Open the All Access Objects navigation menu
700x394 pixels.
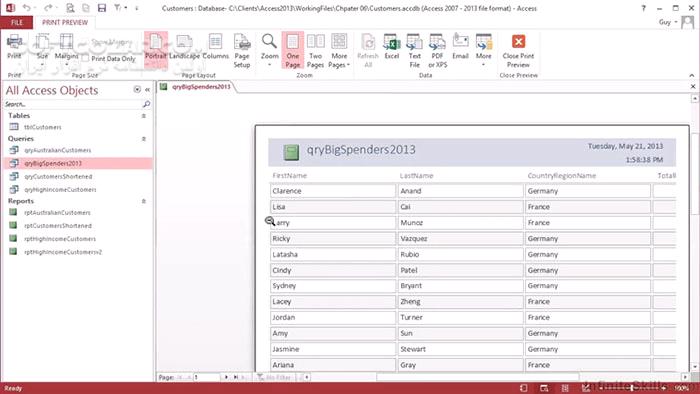click(137, 90)
